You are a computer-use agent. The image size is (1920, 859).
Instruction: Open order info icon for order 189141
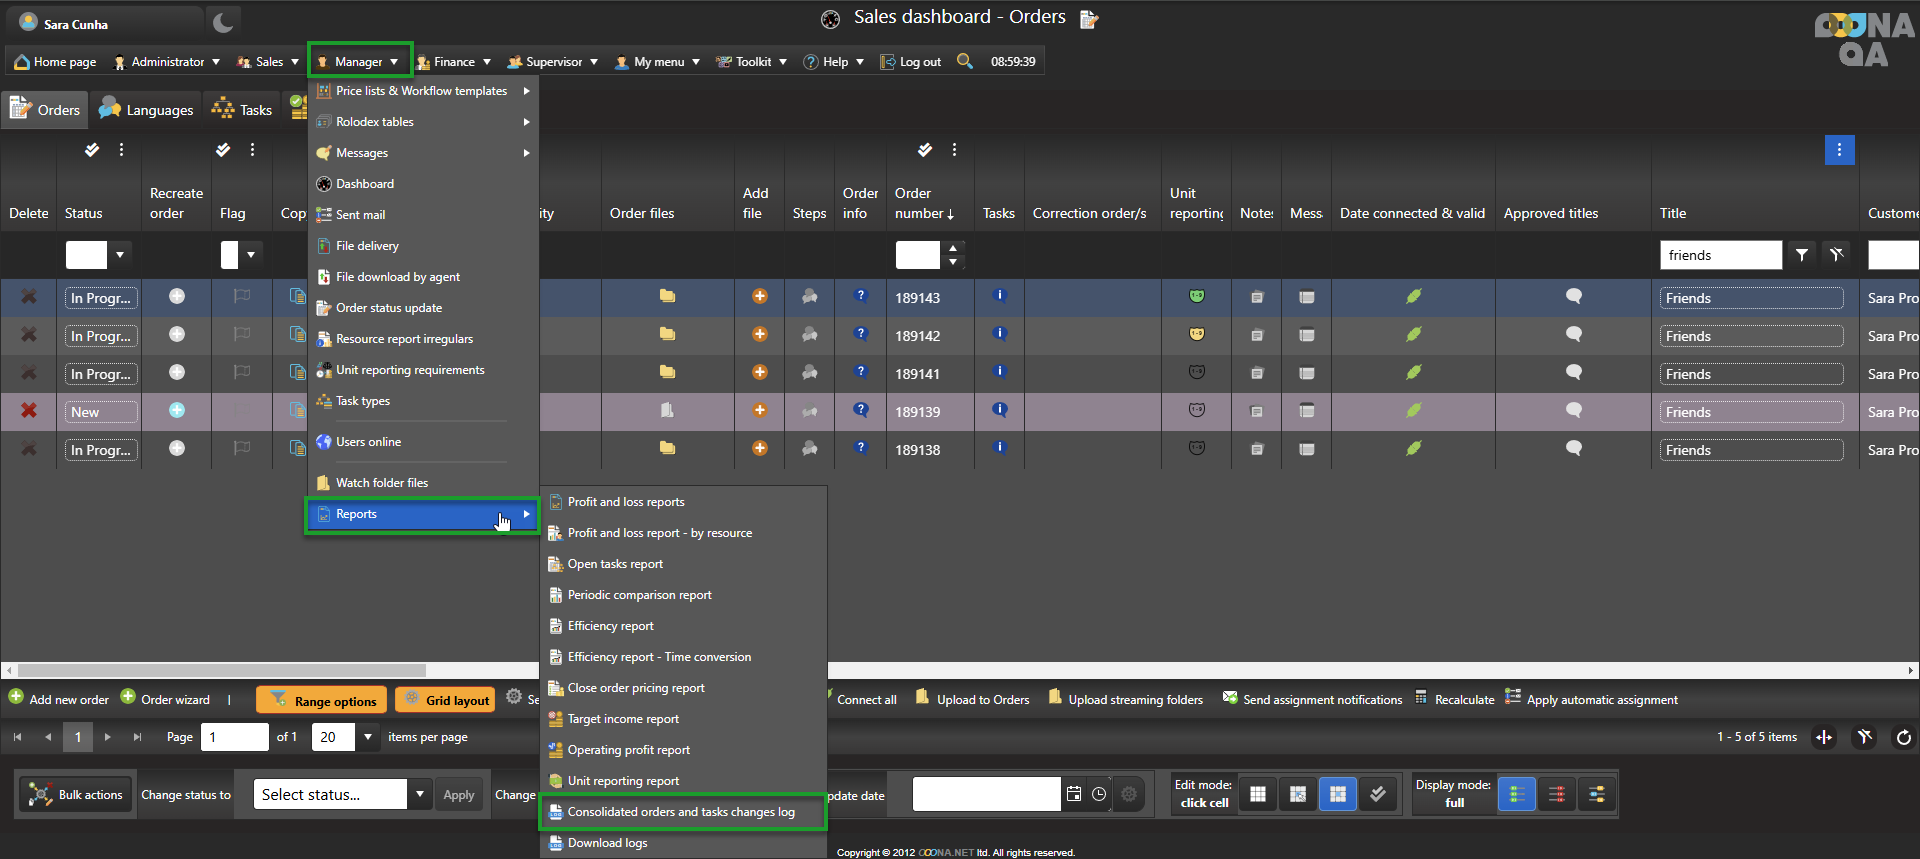860,372
